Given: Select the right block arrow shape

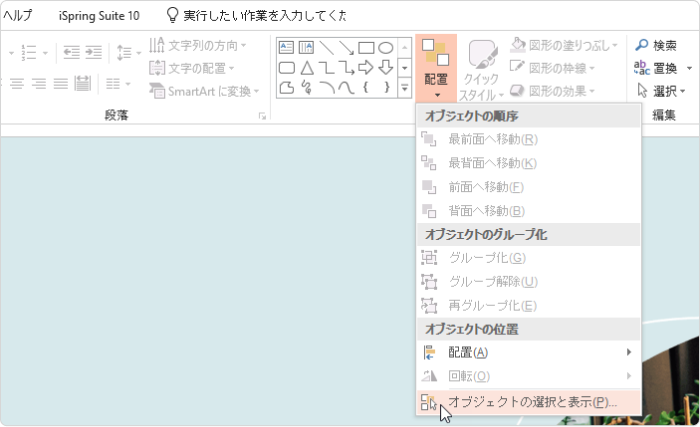Looking at the screenshot, I should pos(366,68).
